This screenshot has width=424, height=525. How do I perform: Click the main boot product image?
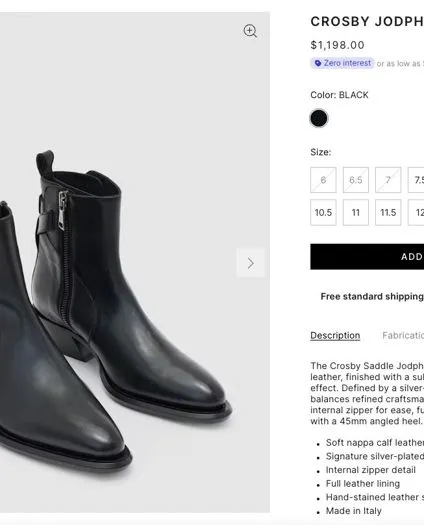click(x=135, y=262)
